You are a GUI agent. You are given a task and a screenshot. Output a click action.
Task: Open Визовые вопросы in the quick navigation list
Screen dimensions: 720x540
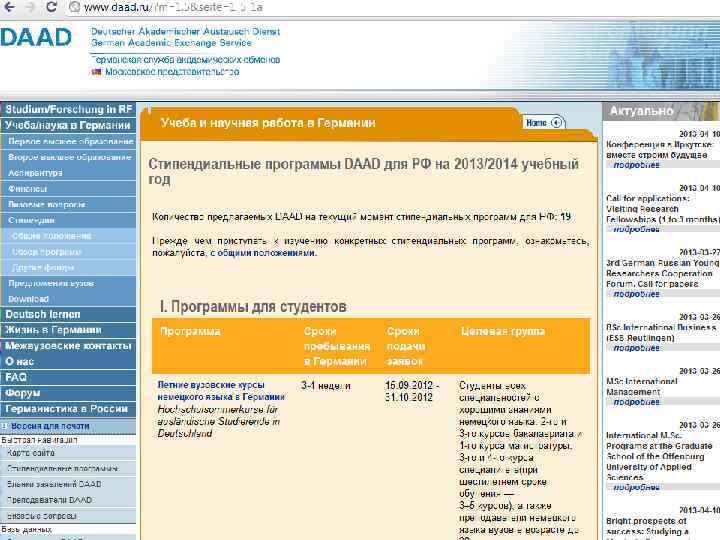tap(42, 516)
